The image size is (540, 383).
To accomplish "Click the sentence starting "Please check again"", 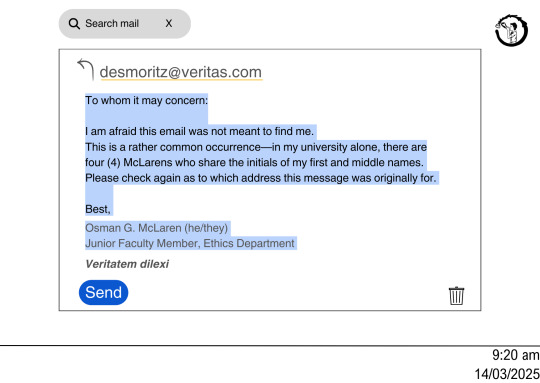I will click(261, 178).
